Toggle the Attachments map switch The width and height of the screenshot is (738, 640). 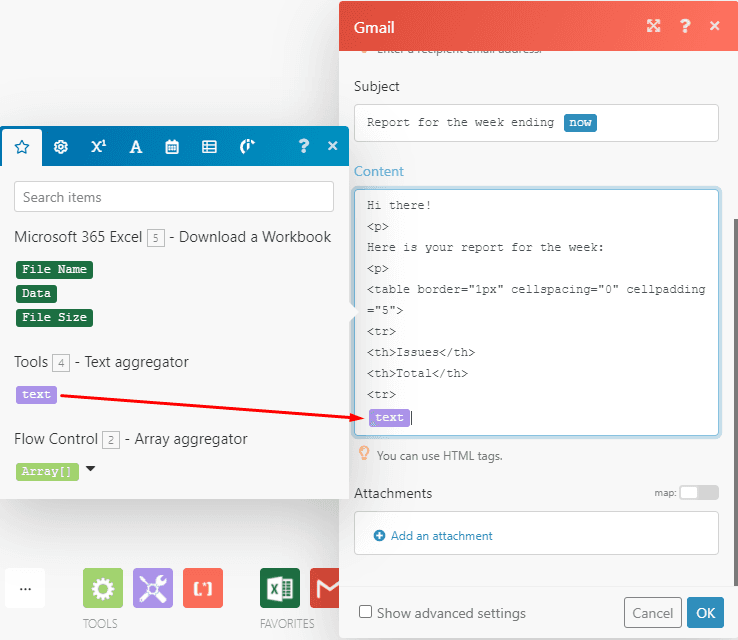[x=698, y=493]
